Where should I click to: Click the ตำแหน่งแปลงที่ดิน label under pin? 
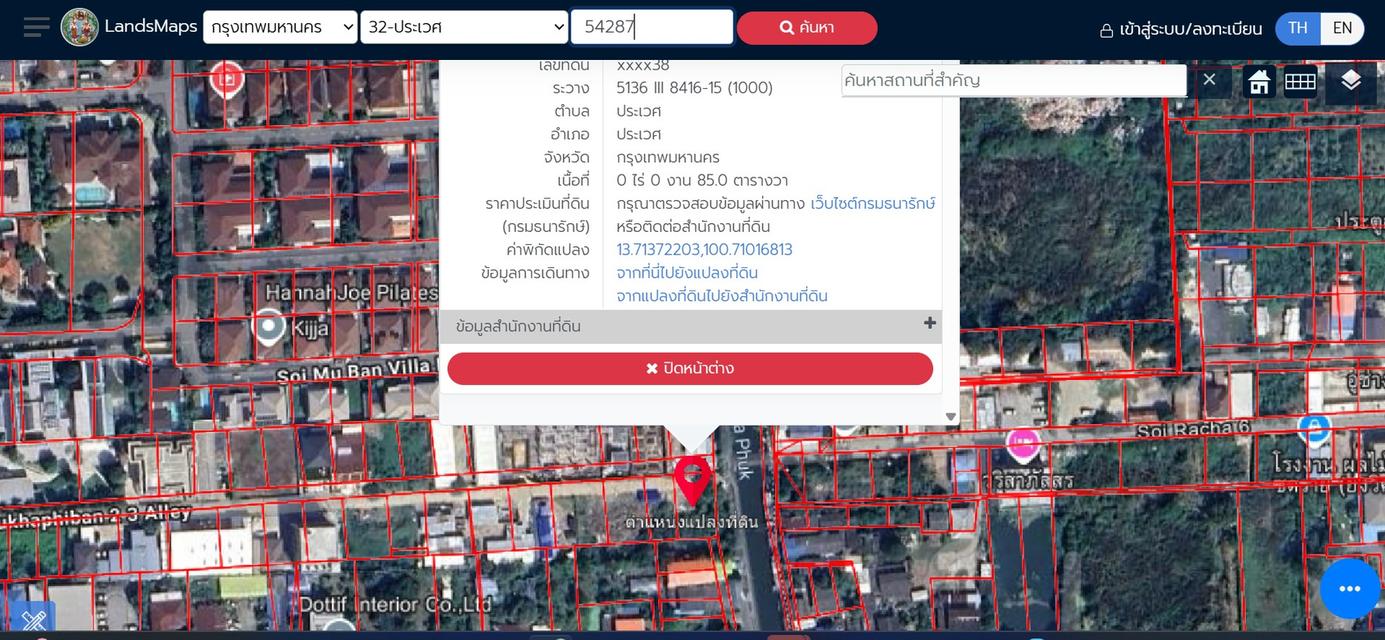(x=692, y=522)
